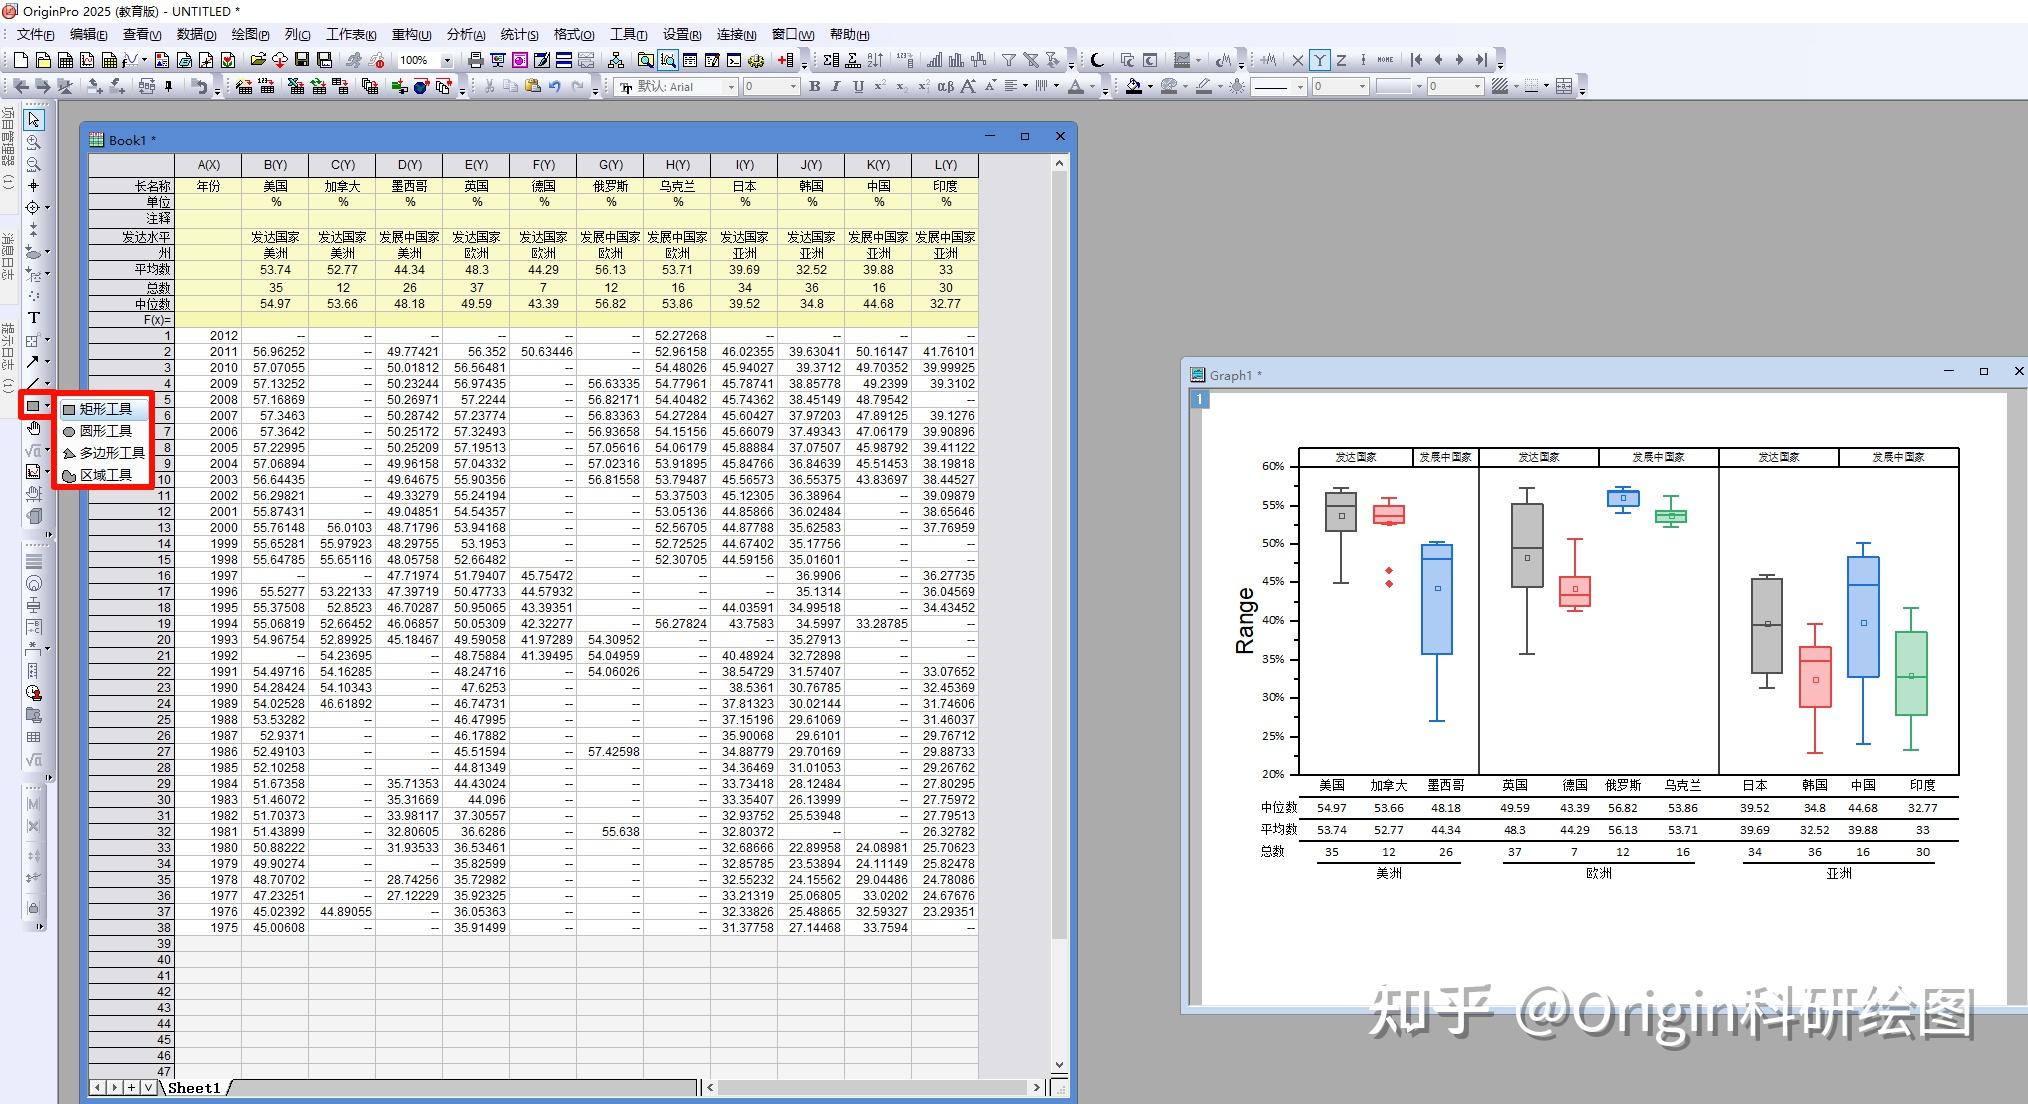Image resolution: width=2028 pixels, height=1104 pixels.
Task: Select the 矩形工具 (Rectangle Tool) entry
Action: pyautogui.click(x=104, y=409)
